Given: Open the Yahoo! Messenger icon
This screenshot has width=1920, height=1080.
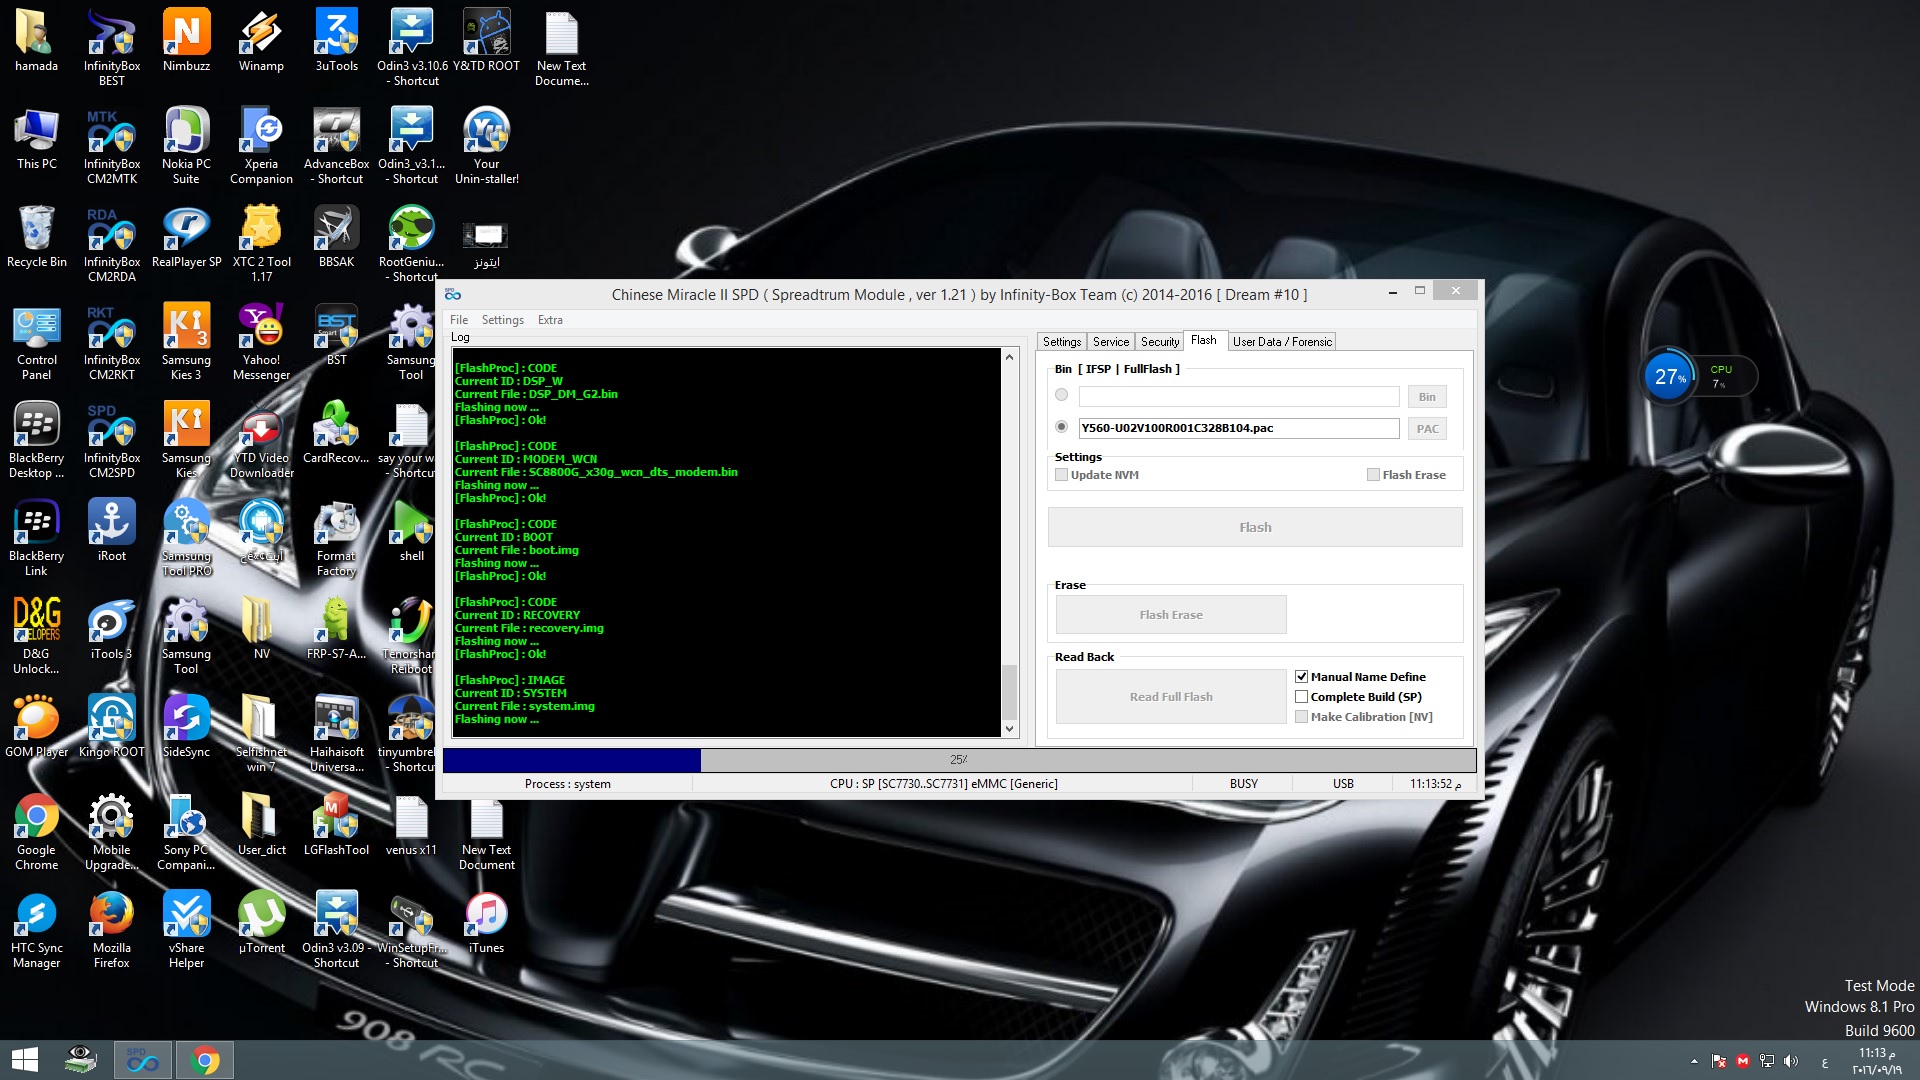Looking at the screenshot, I should [x=261, y=341].
